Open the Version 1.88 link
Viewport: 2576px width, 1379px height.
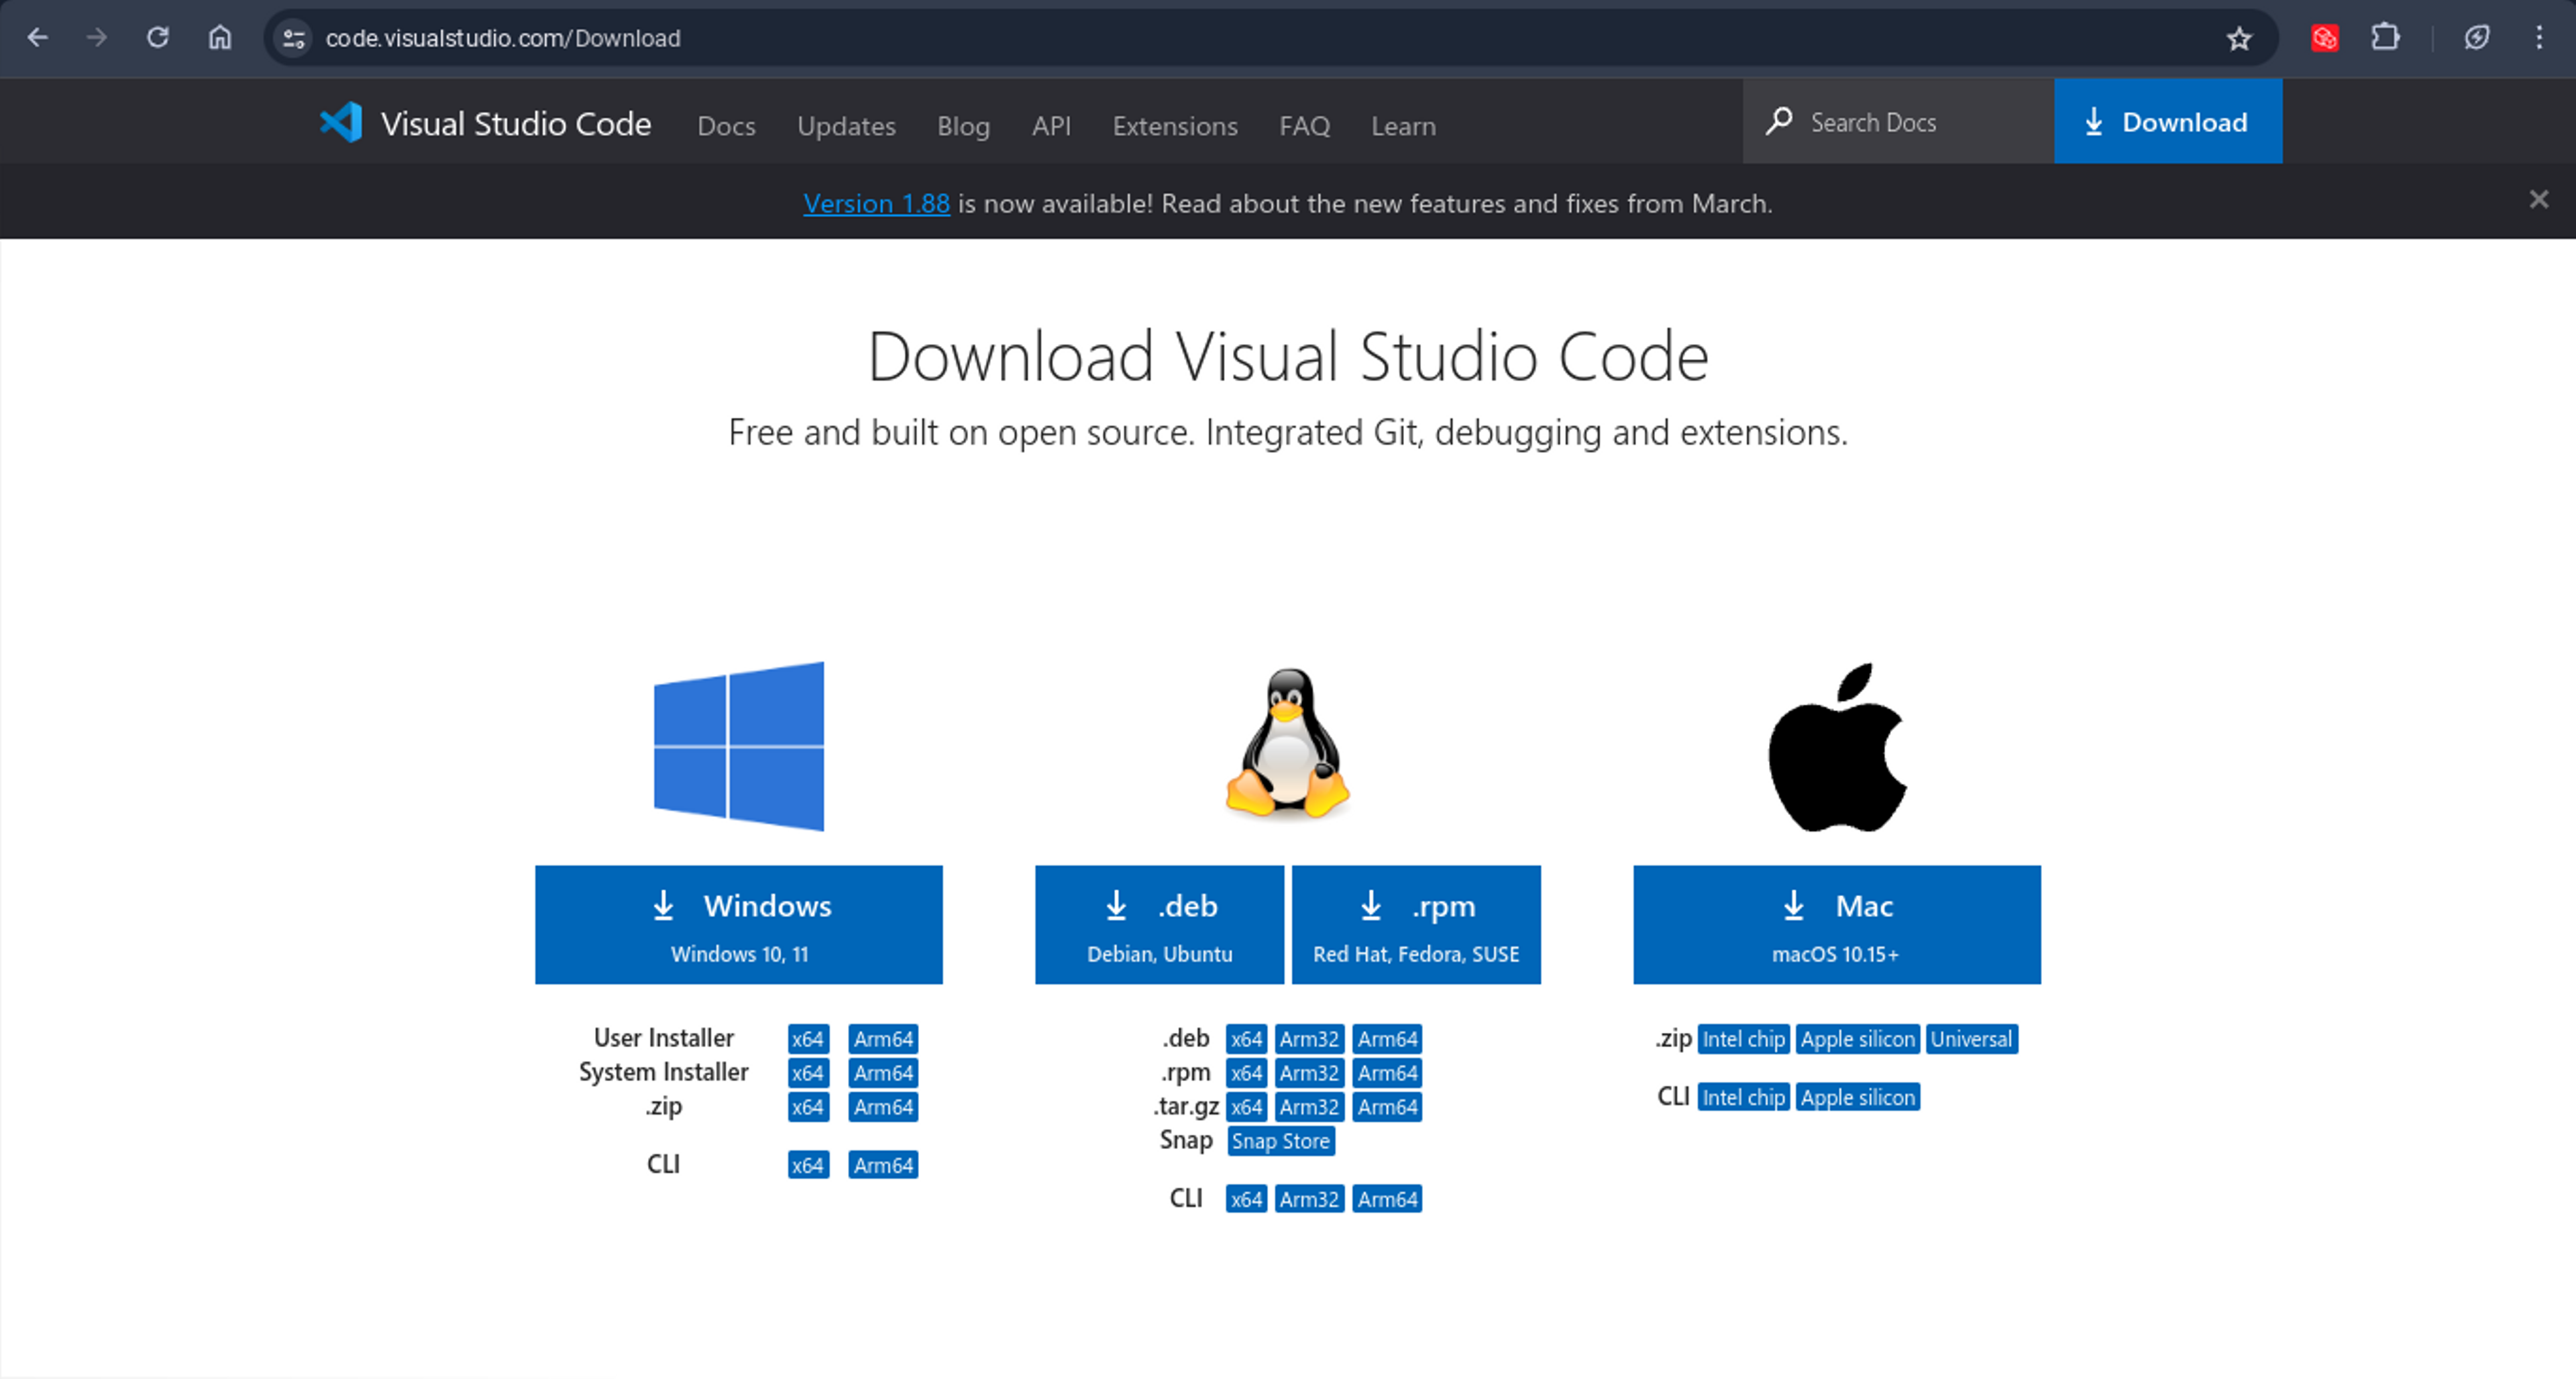(x=876, y=203)
